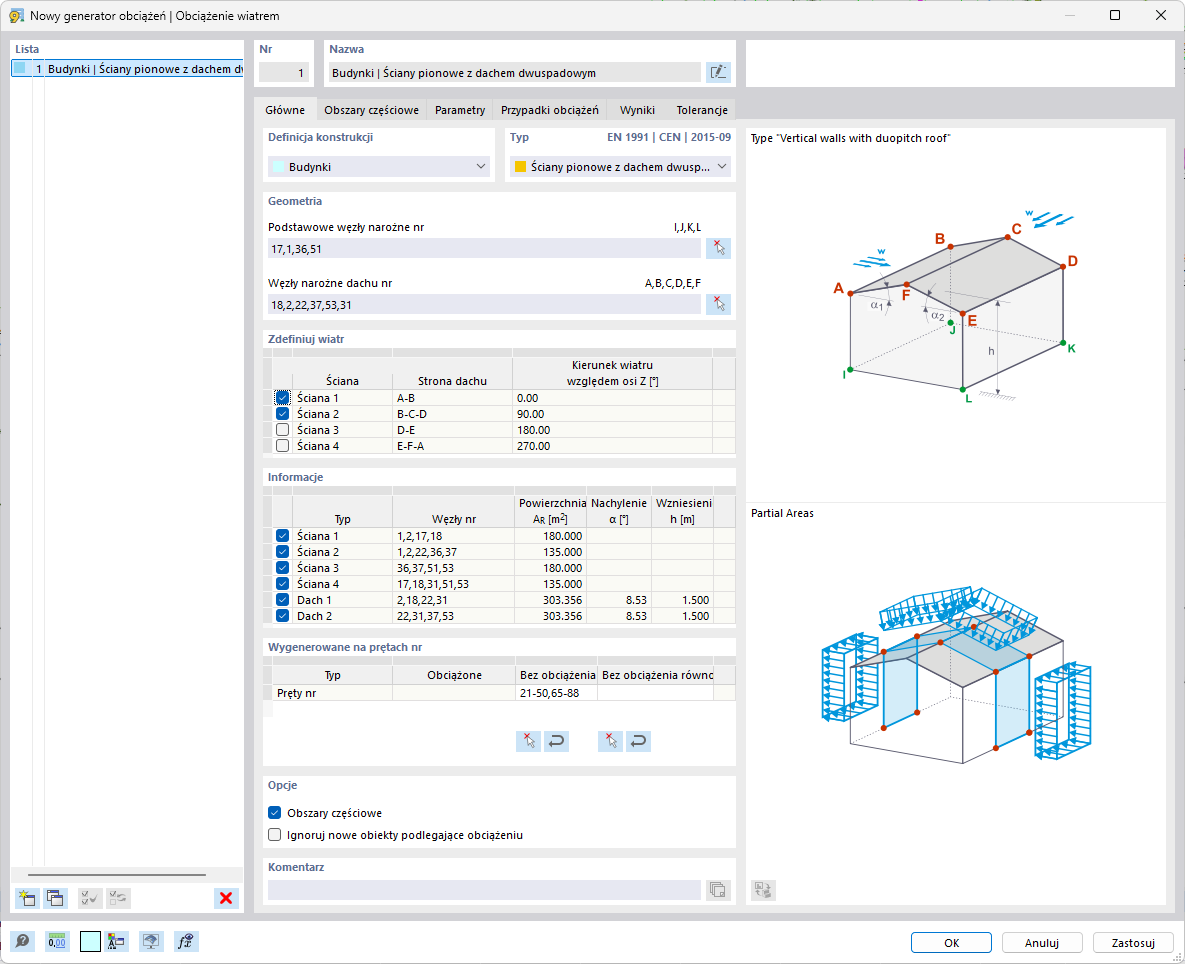Delete selected list entry with red X
Image resolution: width=1185 pixels, height=964 pixels.
226,898
